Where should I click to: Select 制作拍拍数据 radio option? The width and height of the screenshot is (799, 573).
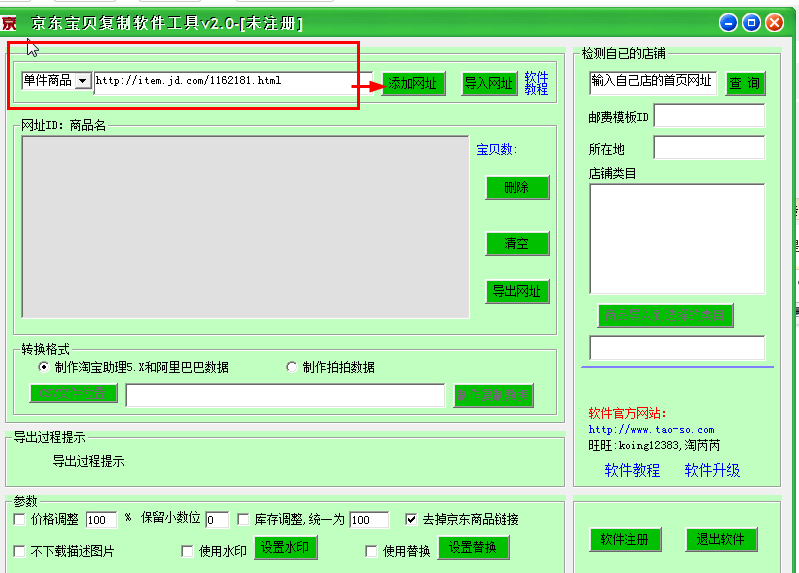click(x=291, y=367)
